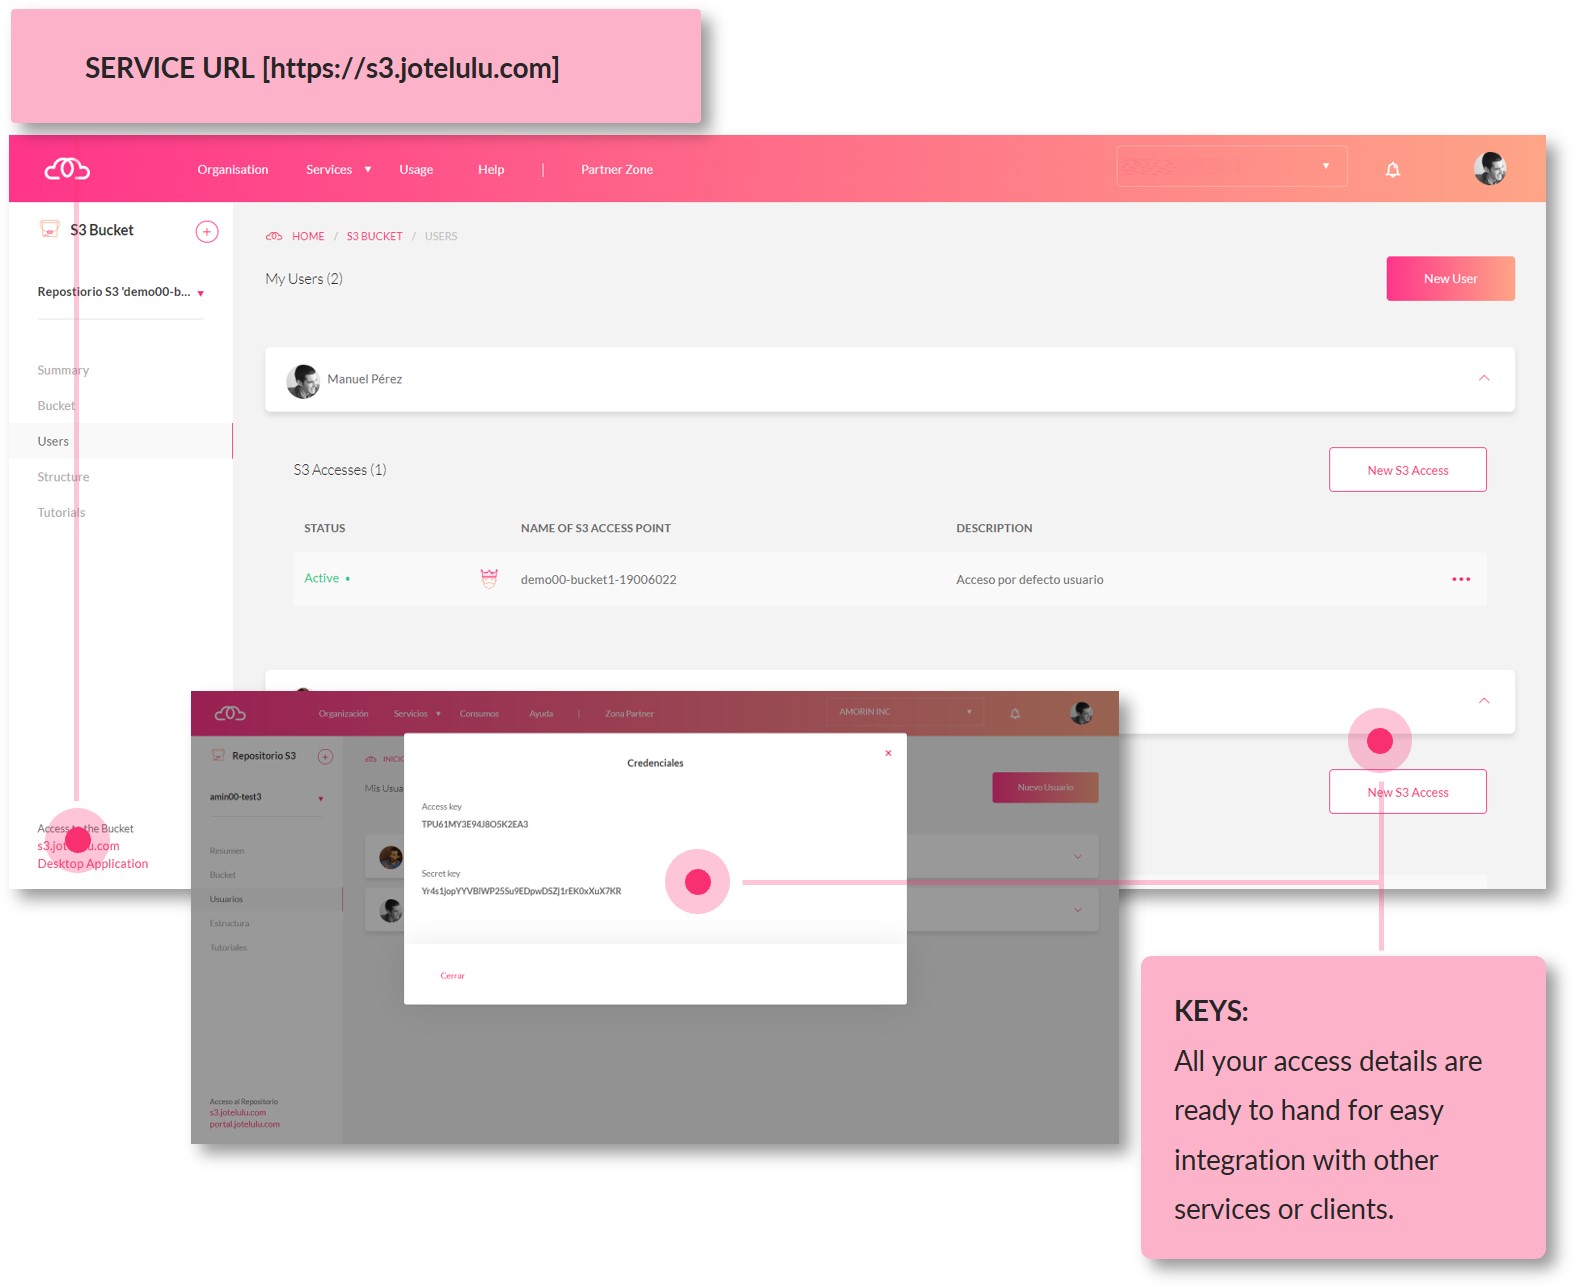
Task: Expand the Services menu dropdown
Action: tap(339, 169)
